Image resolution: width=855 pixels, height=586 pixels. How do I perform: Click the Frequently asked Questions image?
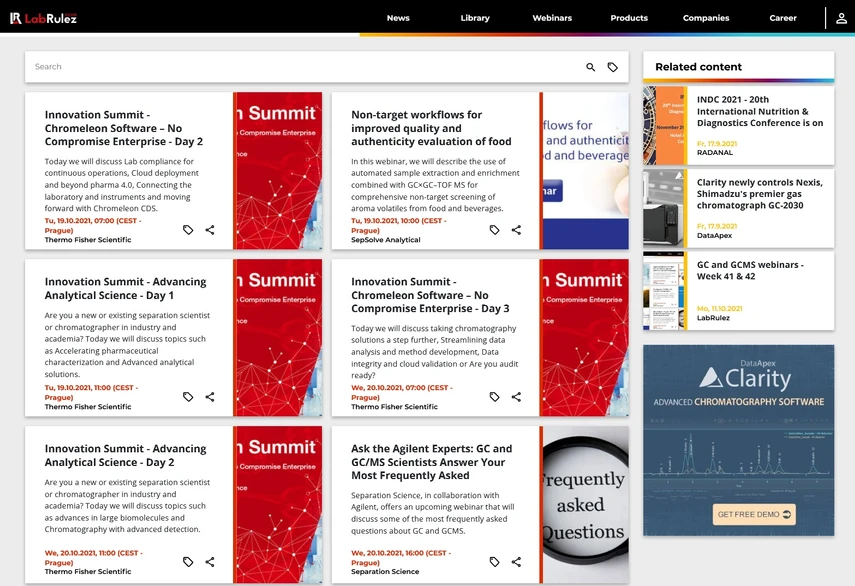click(585, 504)
